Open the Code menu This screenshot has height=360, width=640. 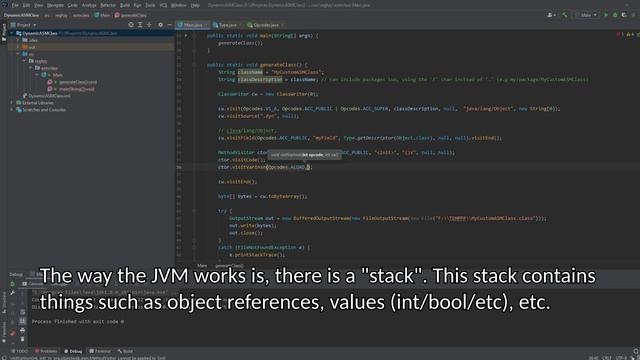point(73,5)
